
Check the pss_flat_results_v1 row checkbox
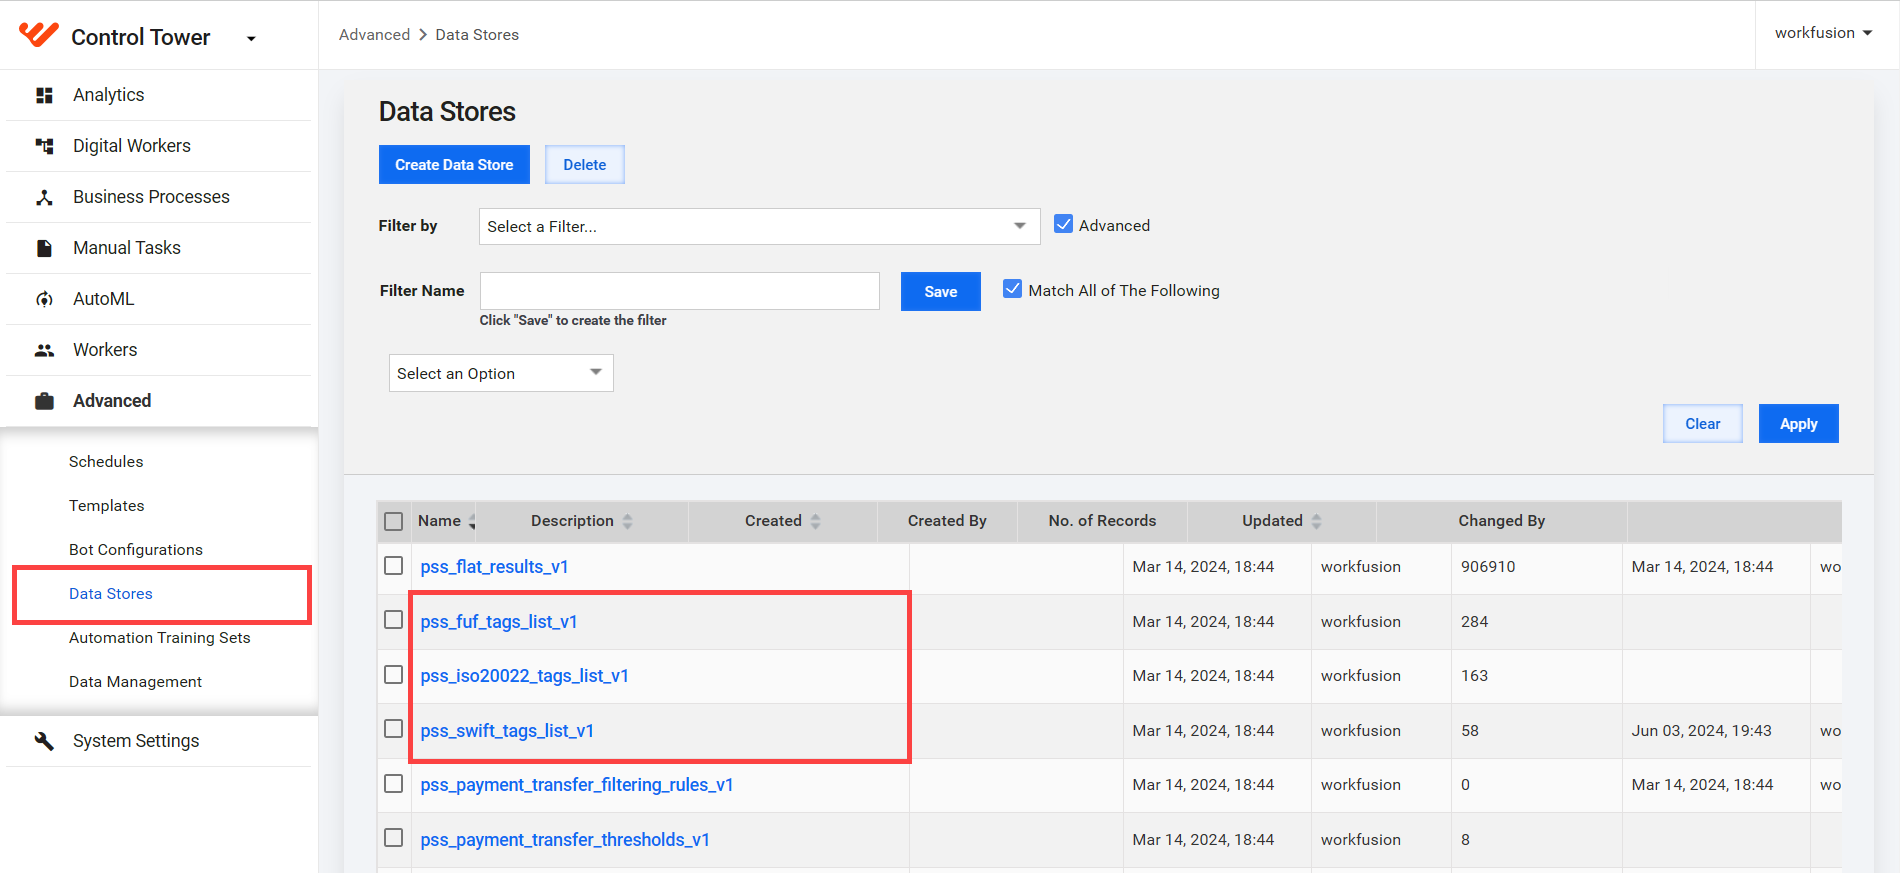pyautogui.click(x=394, y=566)
